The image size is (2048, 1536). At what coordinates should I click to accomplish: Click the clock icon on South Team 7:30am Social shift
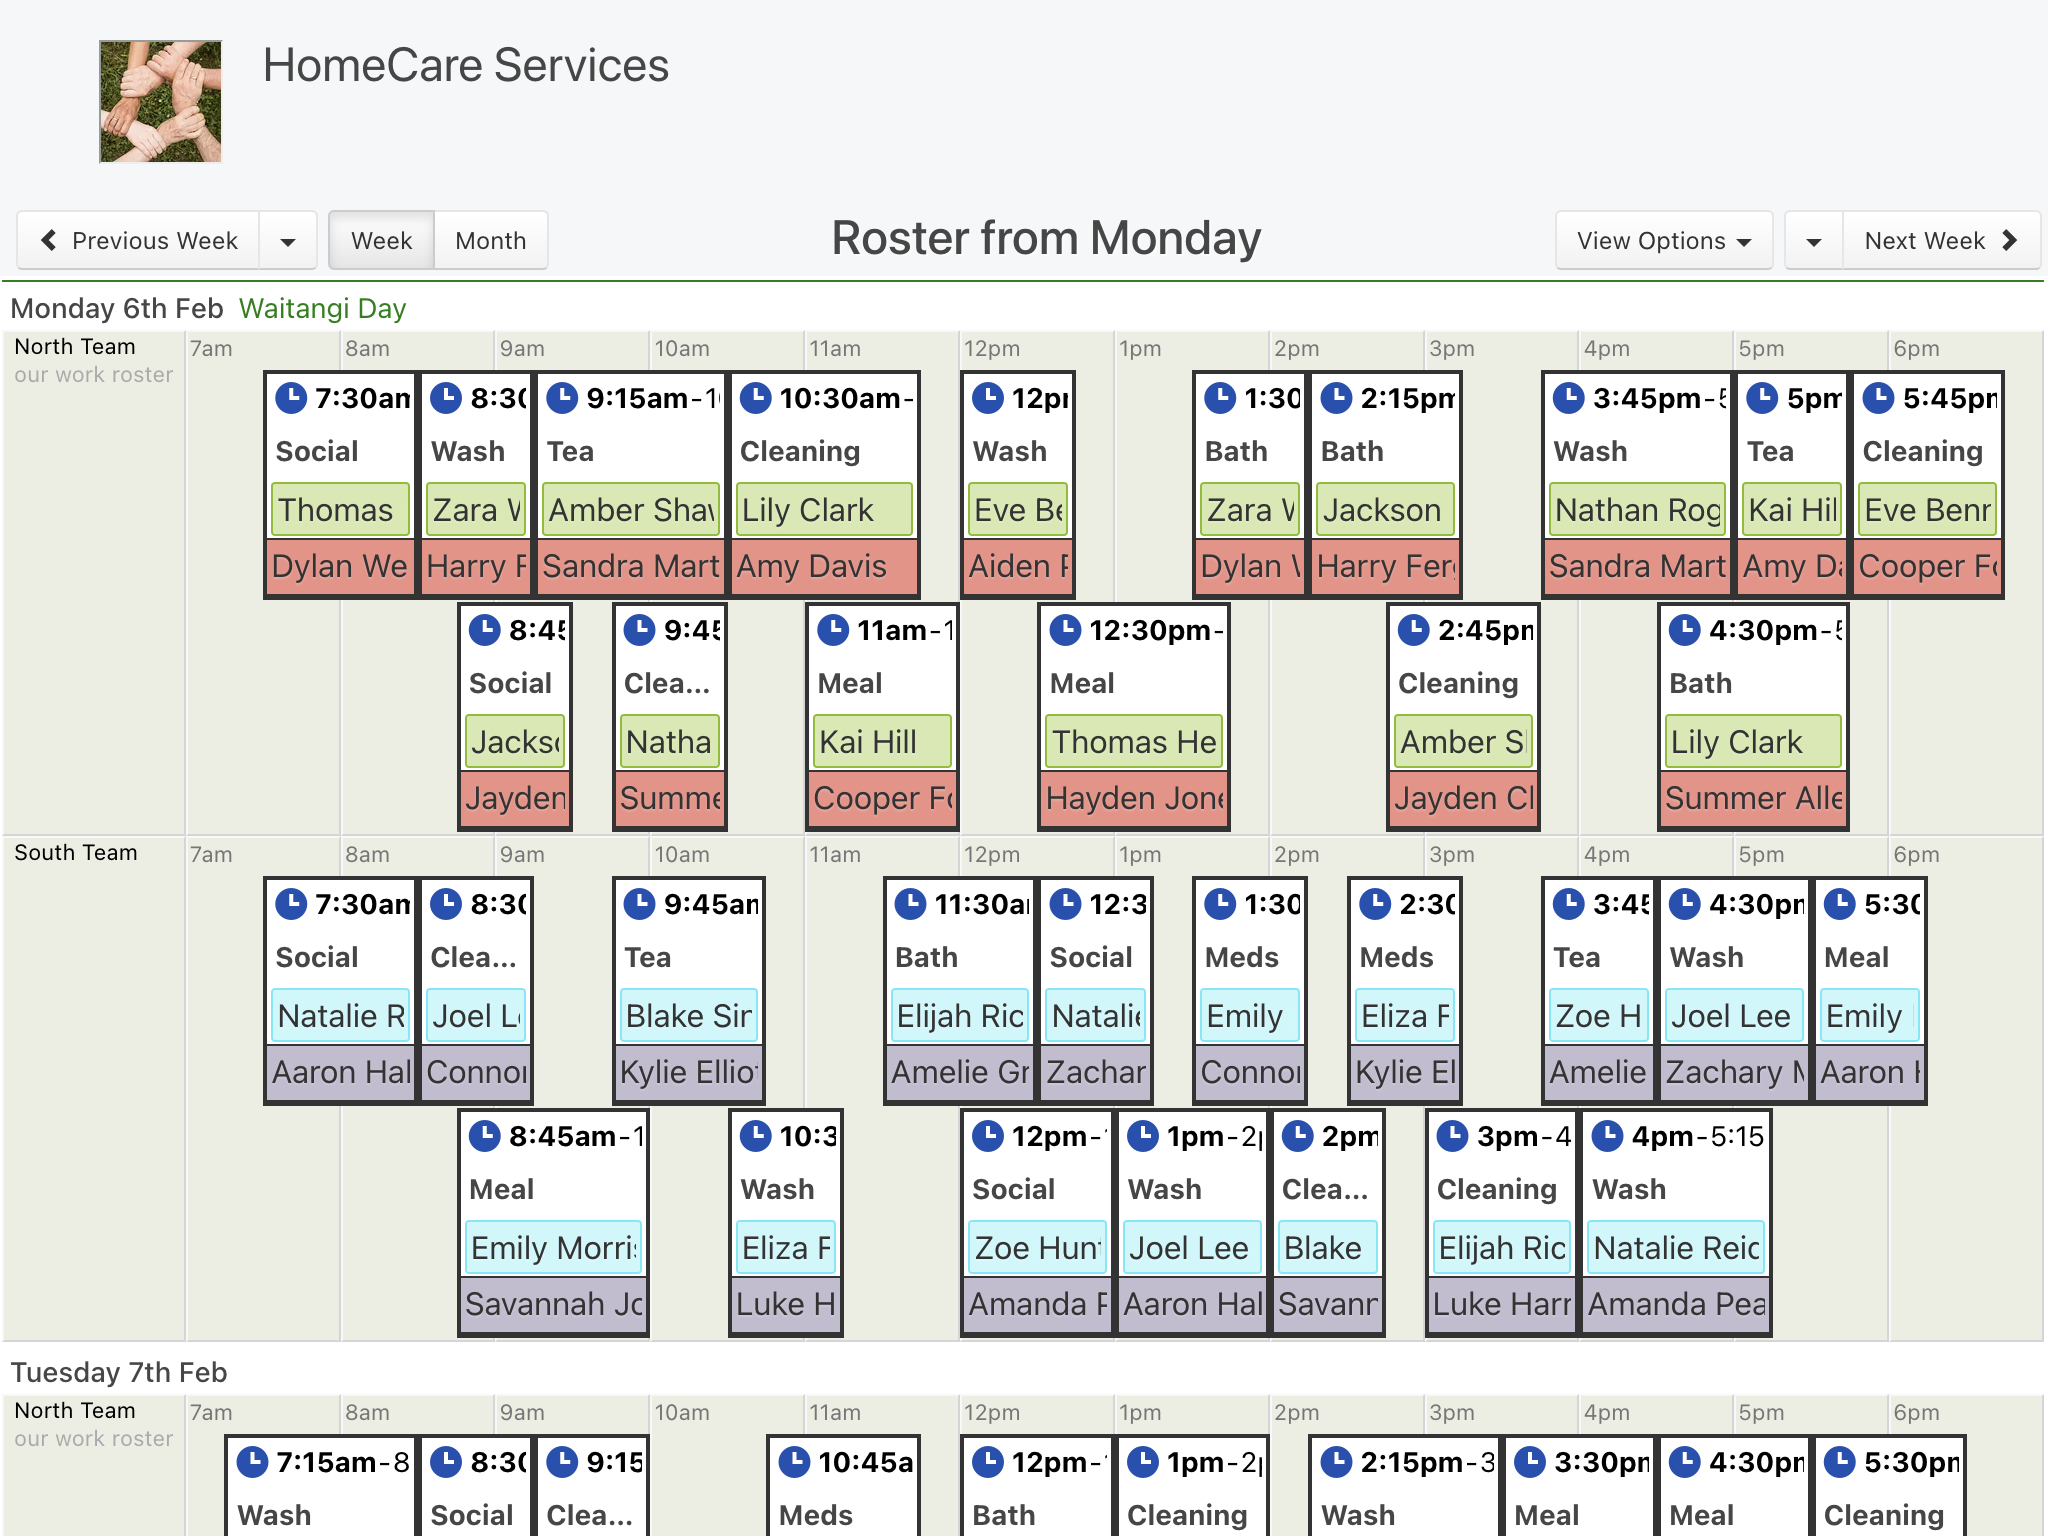coord(291,904)
